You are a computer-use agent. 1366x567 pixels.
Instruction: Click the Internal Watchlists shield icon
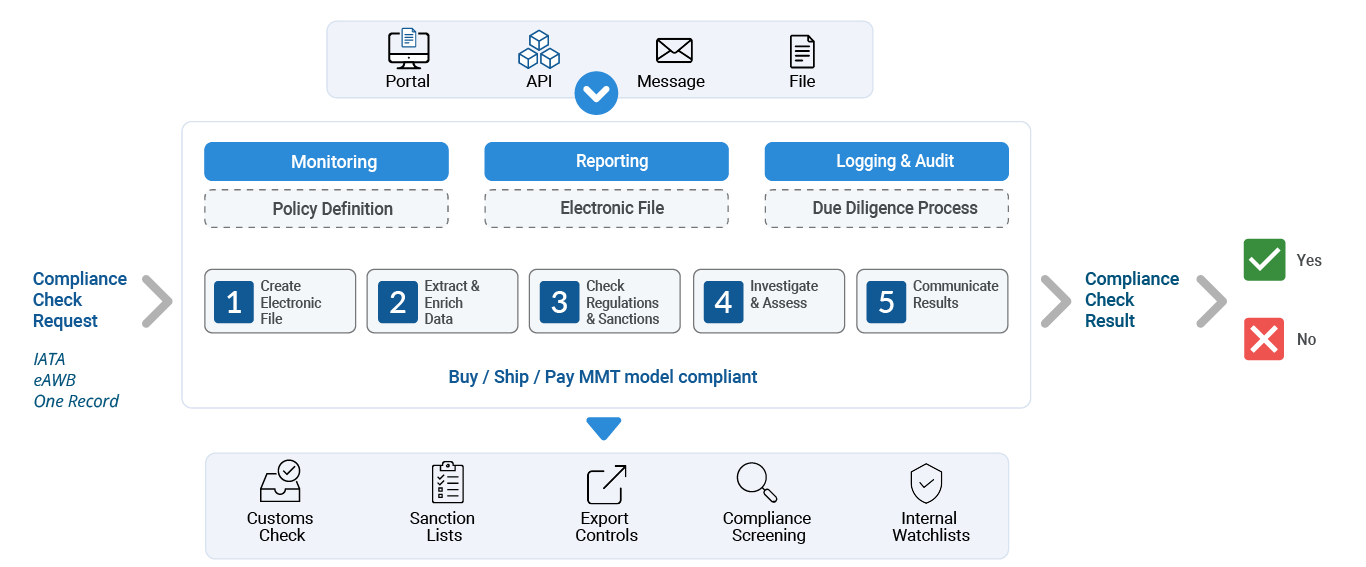click(x=926, y=483)
